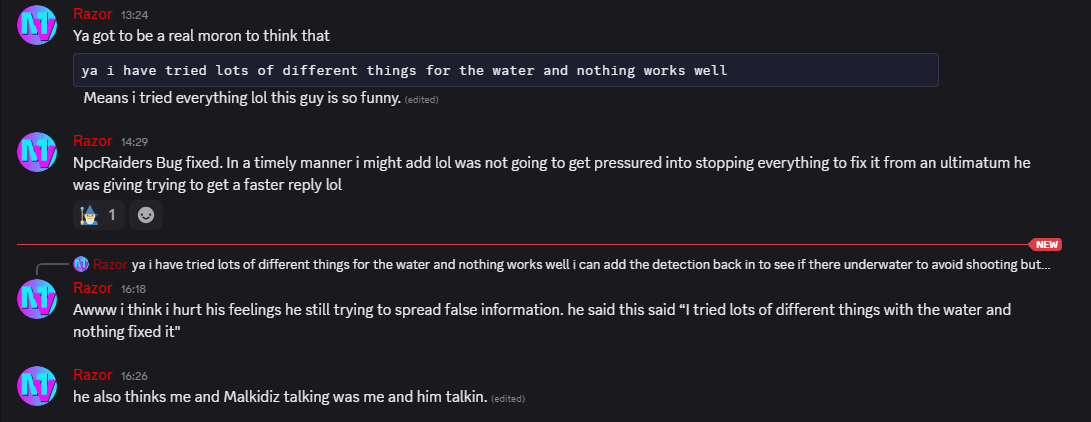
Task: Open Razor's avatar on the 13:24 message
Action: [37, 25]
